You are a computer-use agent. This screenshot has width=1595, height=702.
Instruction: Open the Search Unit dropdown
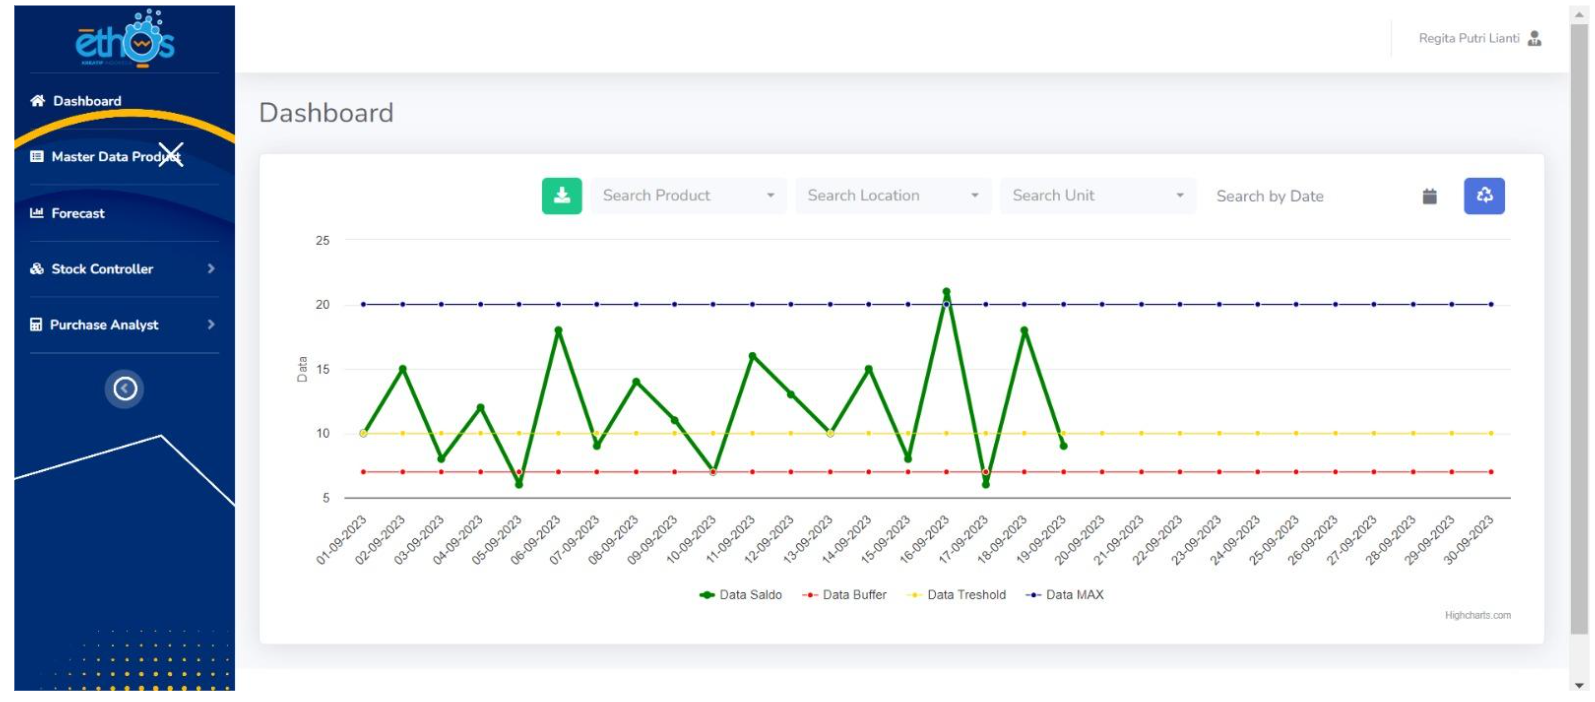click(1097, 196)
